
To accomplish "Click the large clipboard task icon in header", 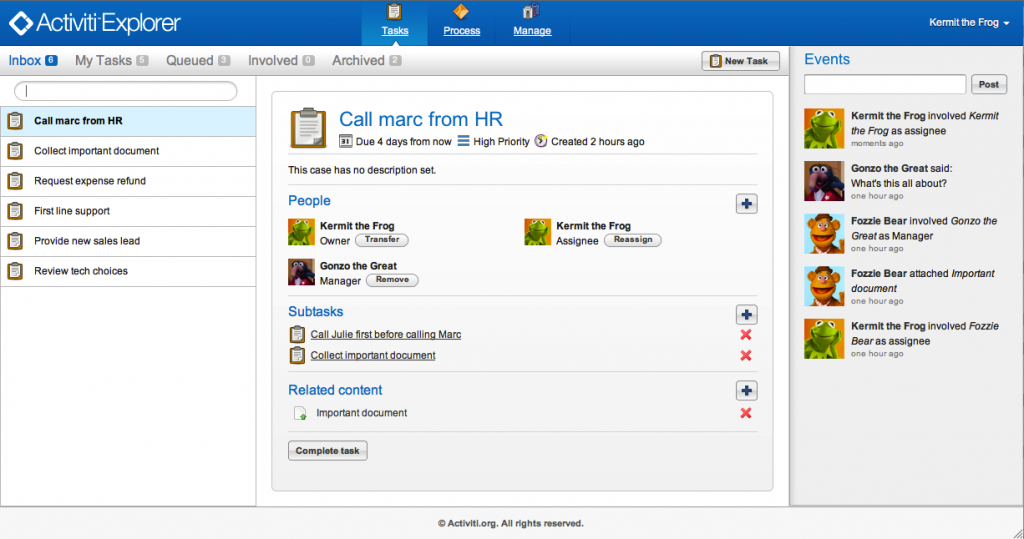I will coord(308,128).
